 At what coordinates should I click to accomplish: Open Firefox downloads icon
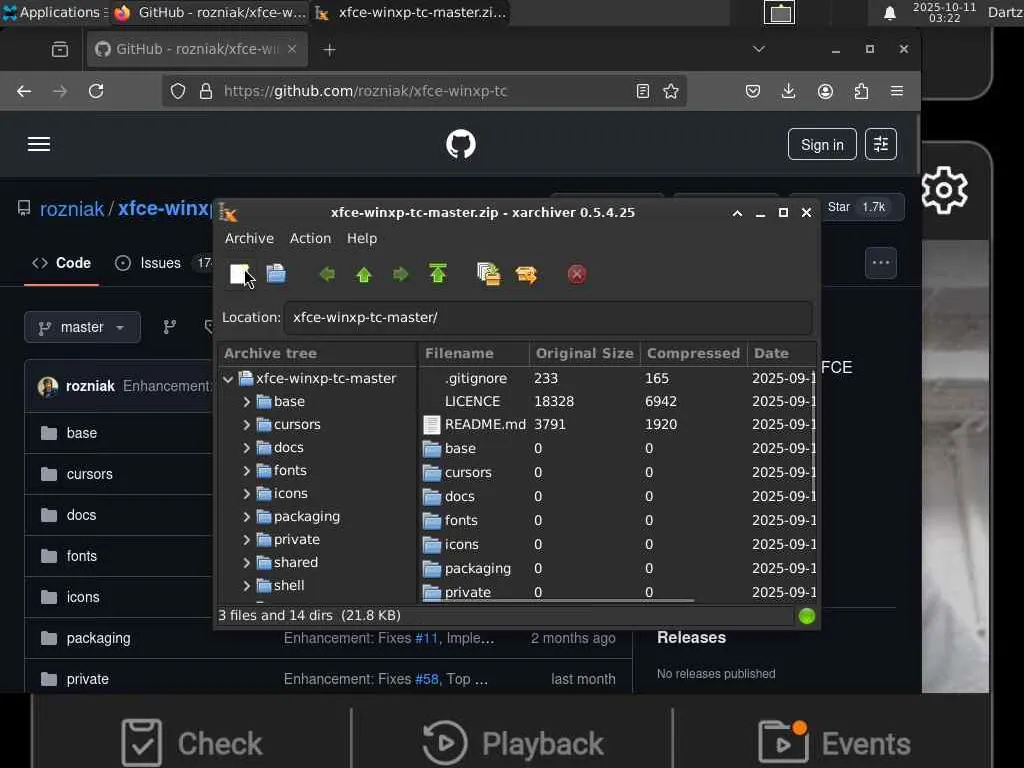click(788, 91)
